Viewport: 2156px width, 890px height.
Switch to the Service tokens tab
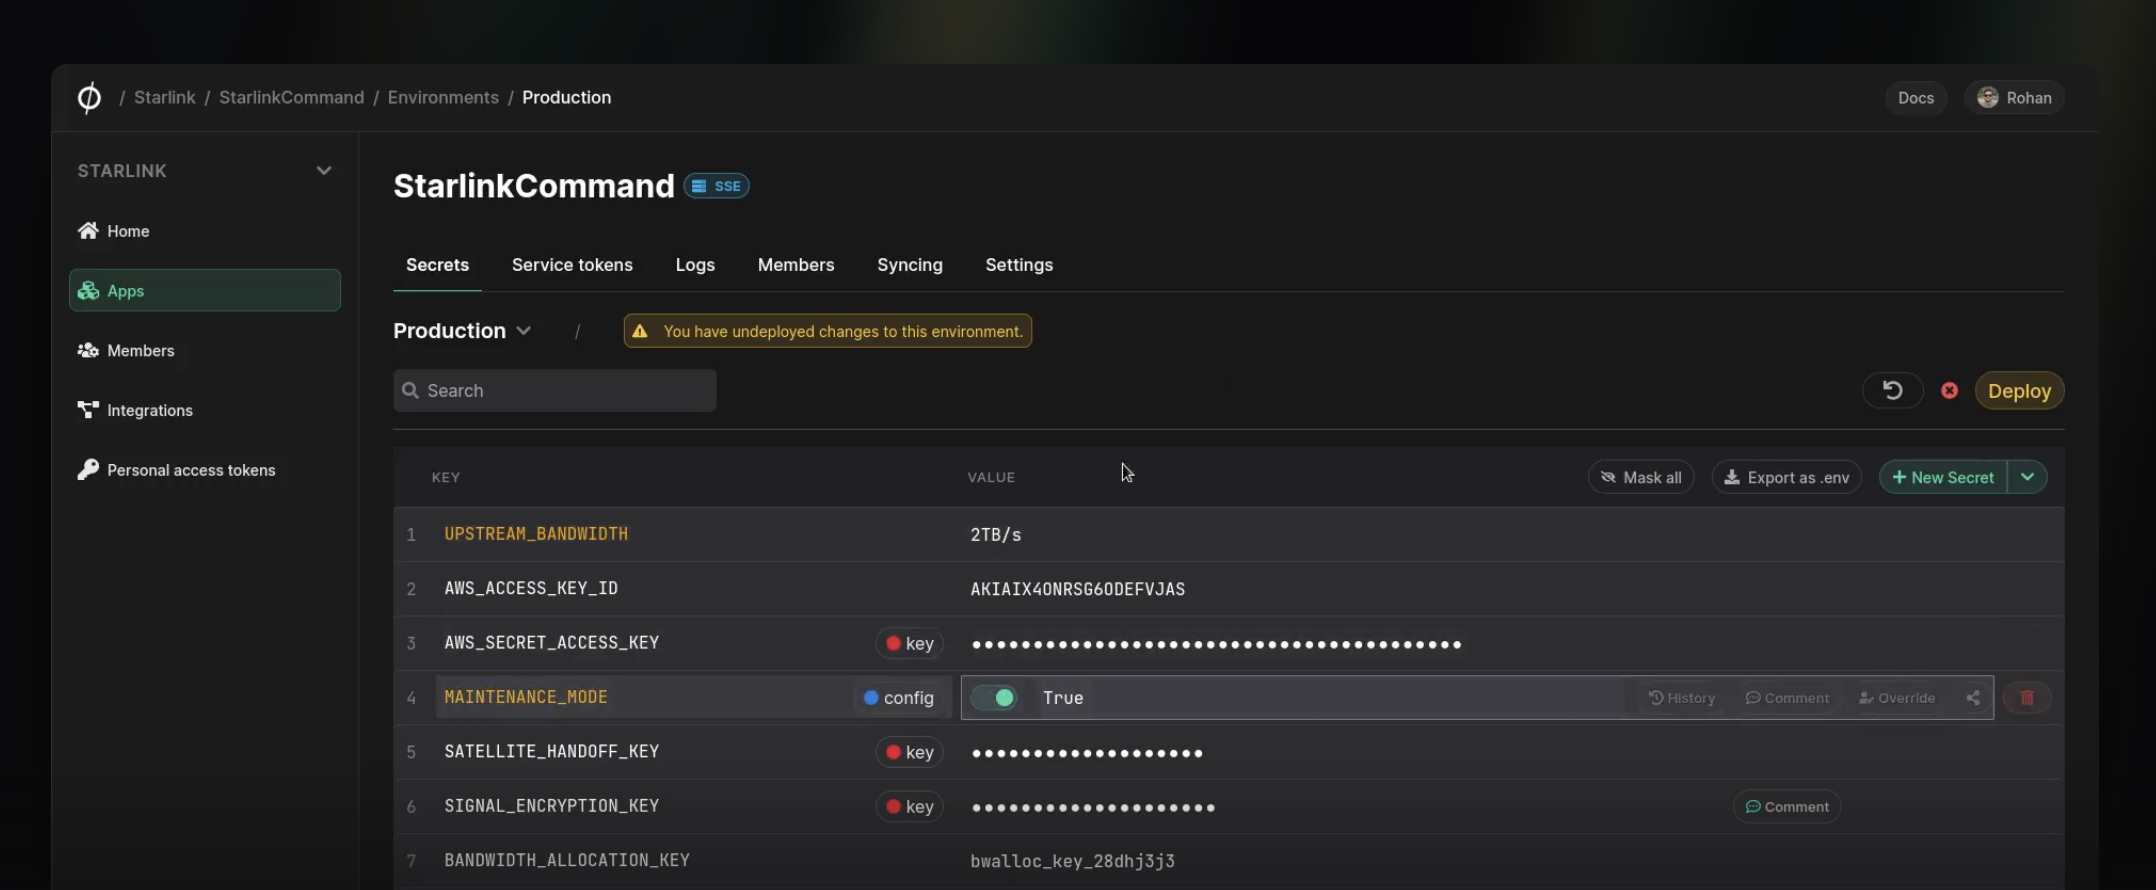(x=572, y=265)
